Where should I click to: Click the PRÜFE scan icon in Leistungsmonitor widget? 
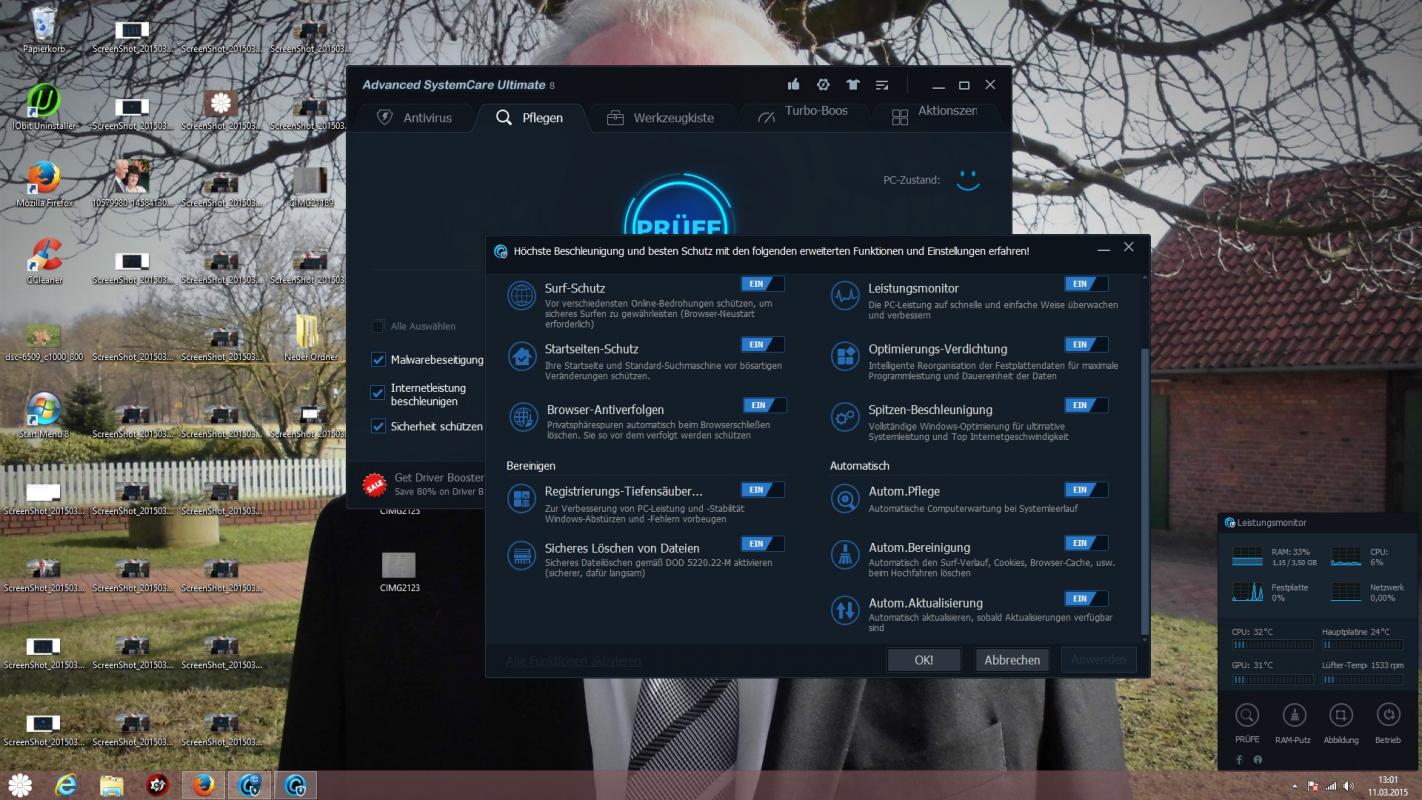pos(1247,715)
